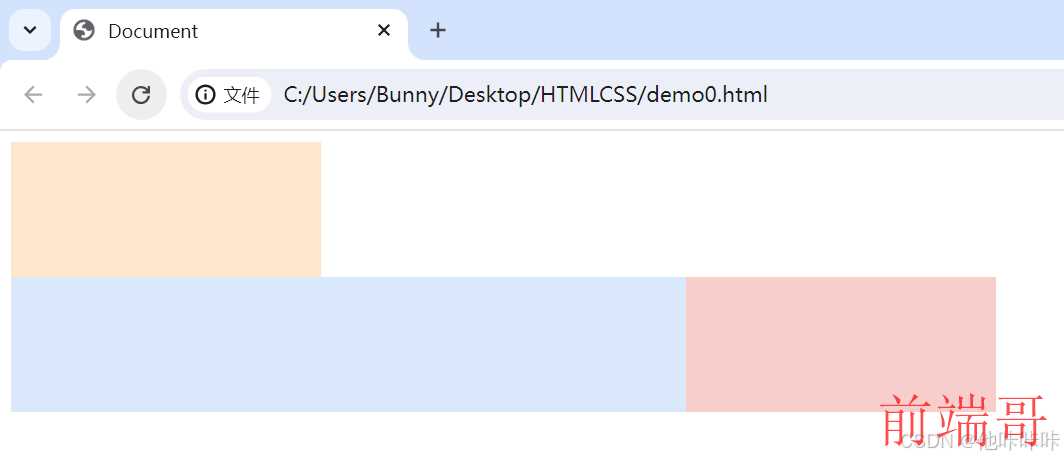Close the Document tab

coord(384,31)
